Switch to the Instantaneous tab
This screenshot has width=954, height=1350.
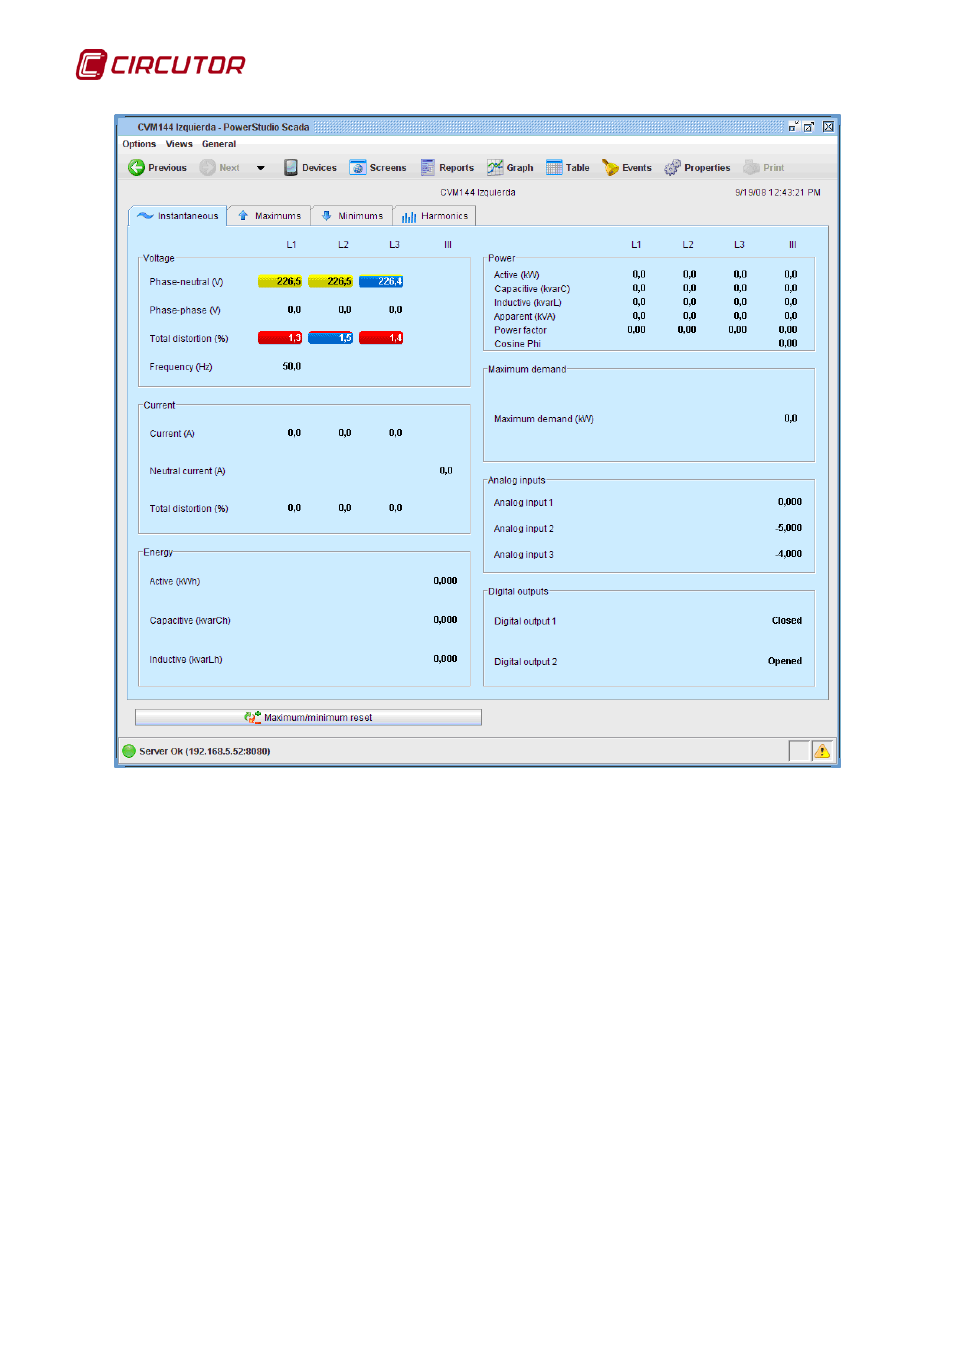pyautogui.click(x=178, y=216)
